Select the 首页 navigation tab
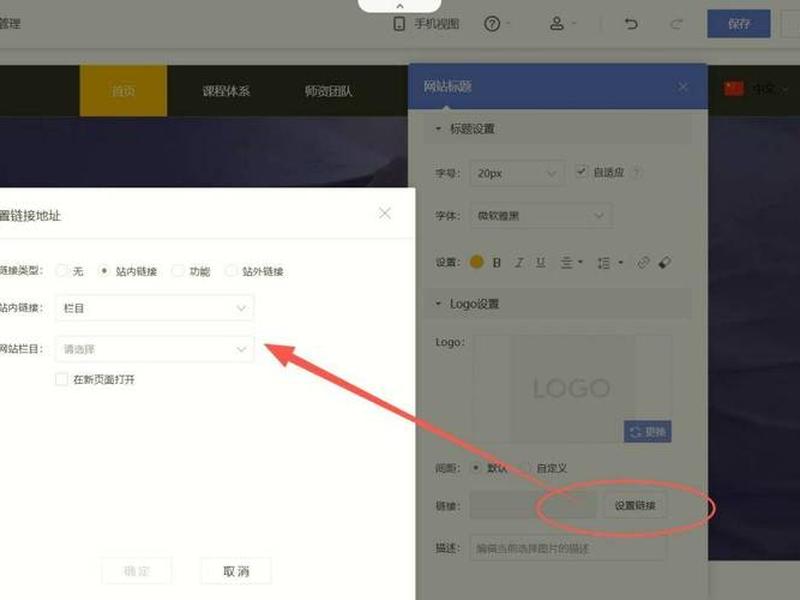800x600 pixels. click(x=123, y=91)
